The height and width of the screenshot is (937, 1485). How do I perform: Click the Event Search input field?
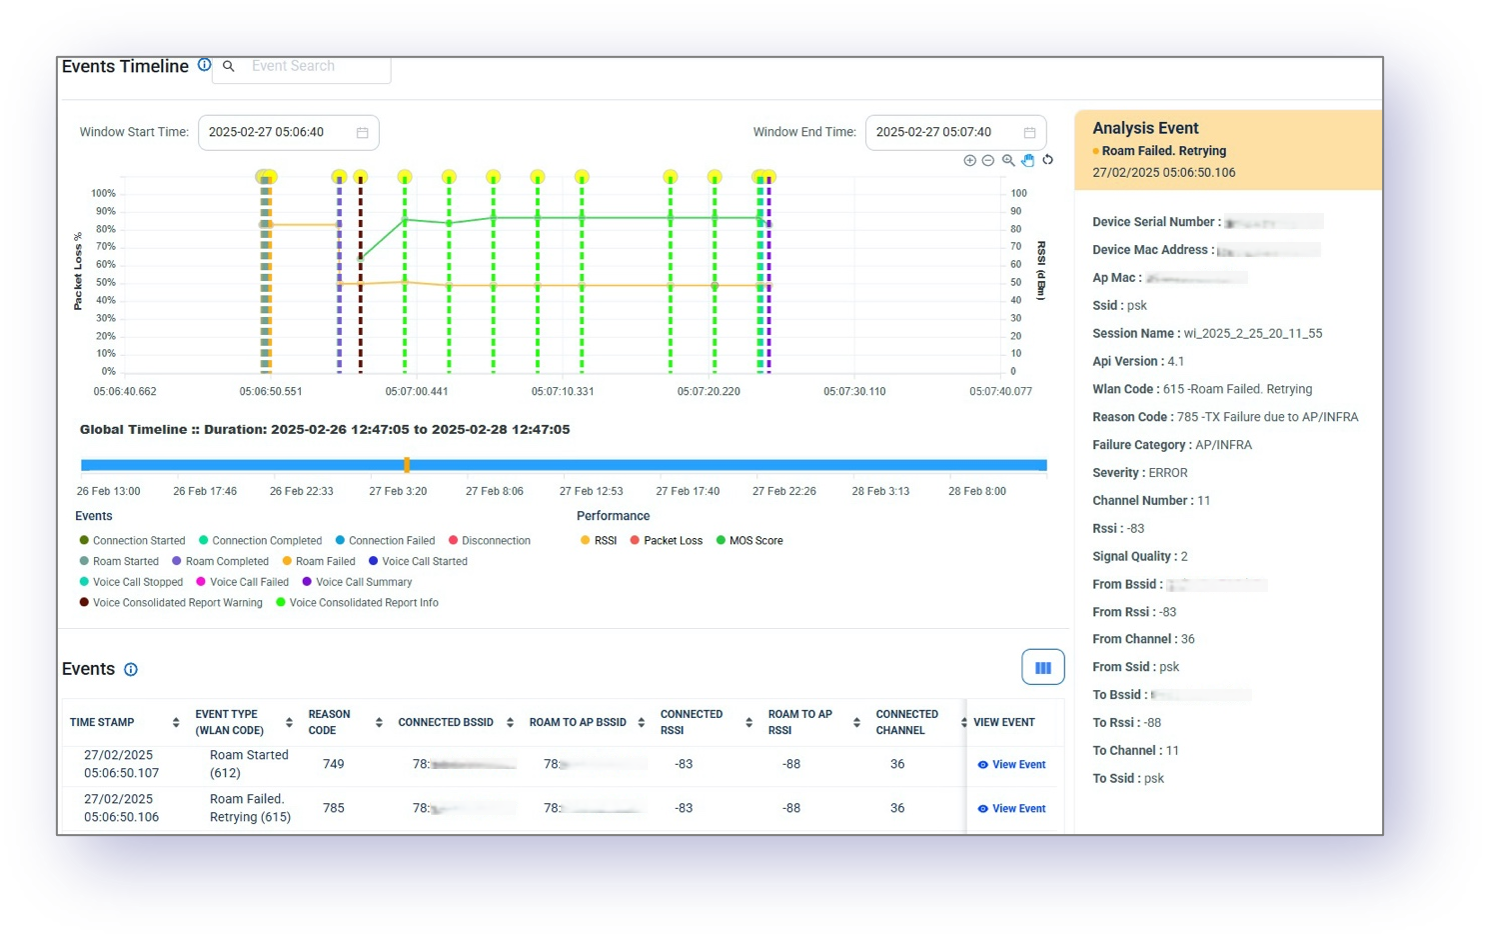pyautogui.click(x=312, y=66)
